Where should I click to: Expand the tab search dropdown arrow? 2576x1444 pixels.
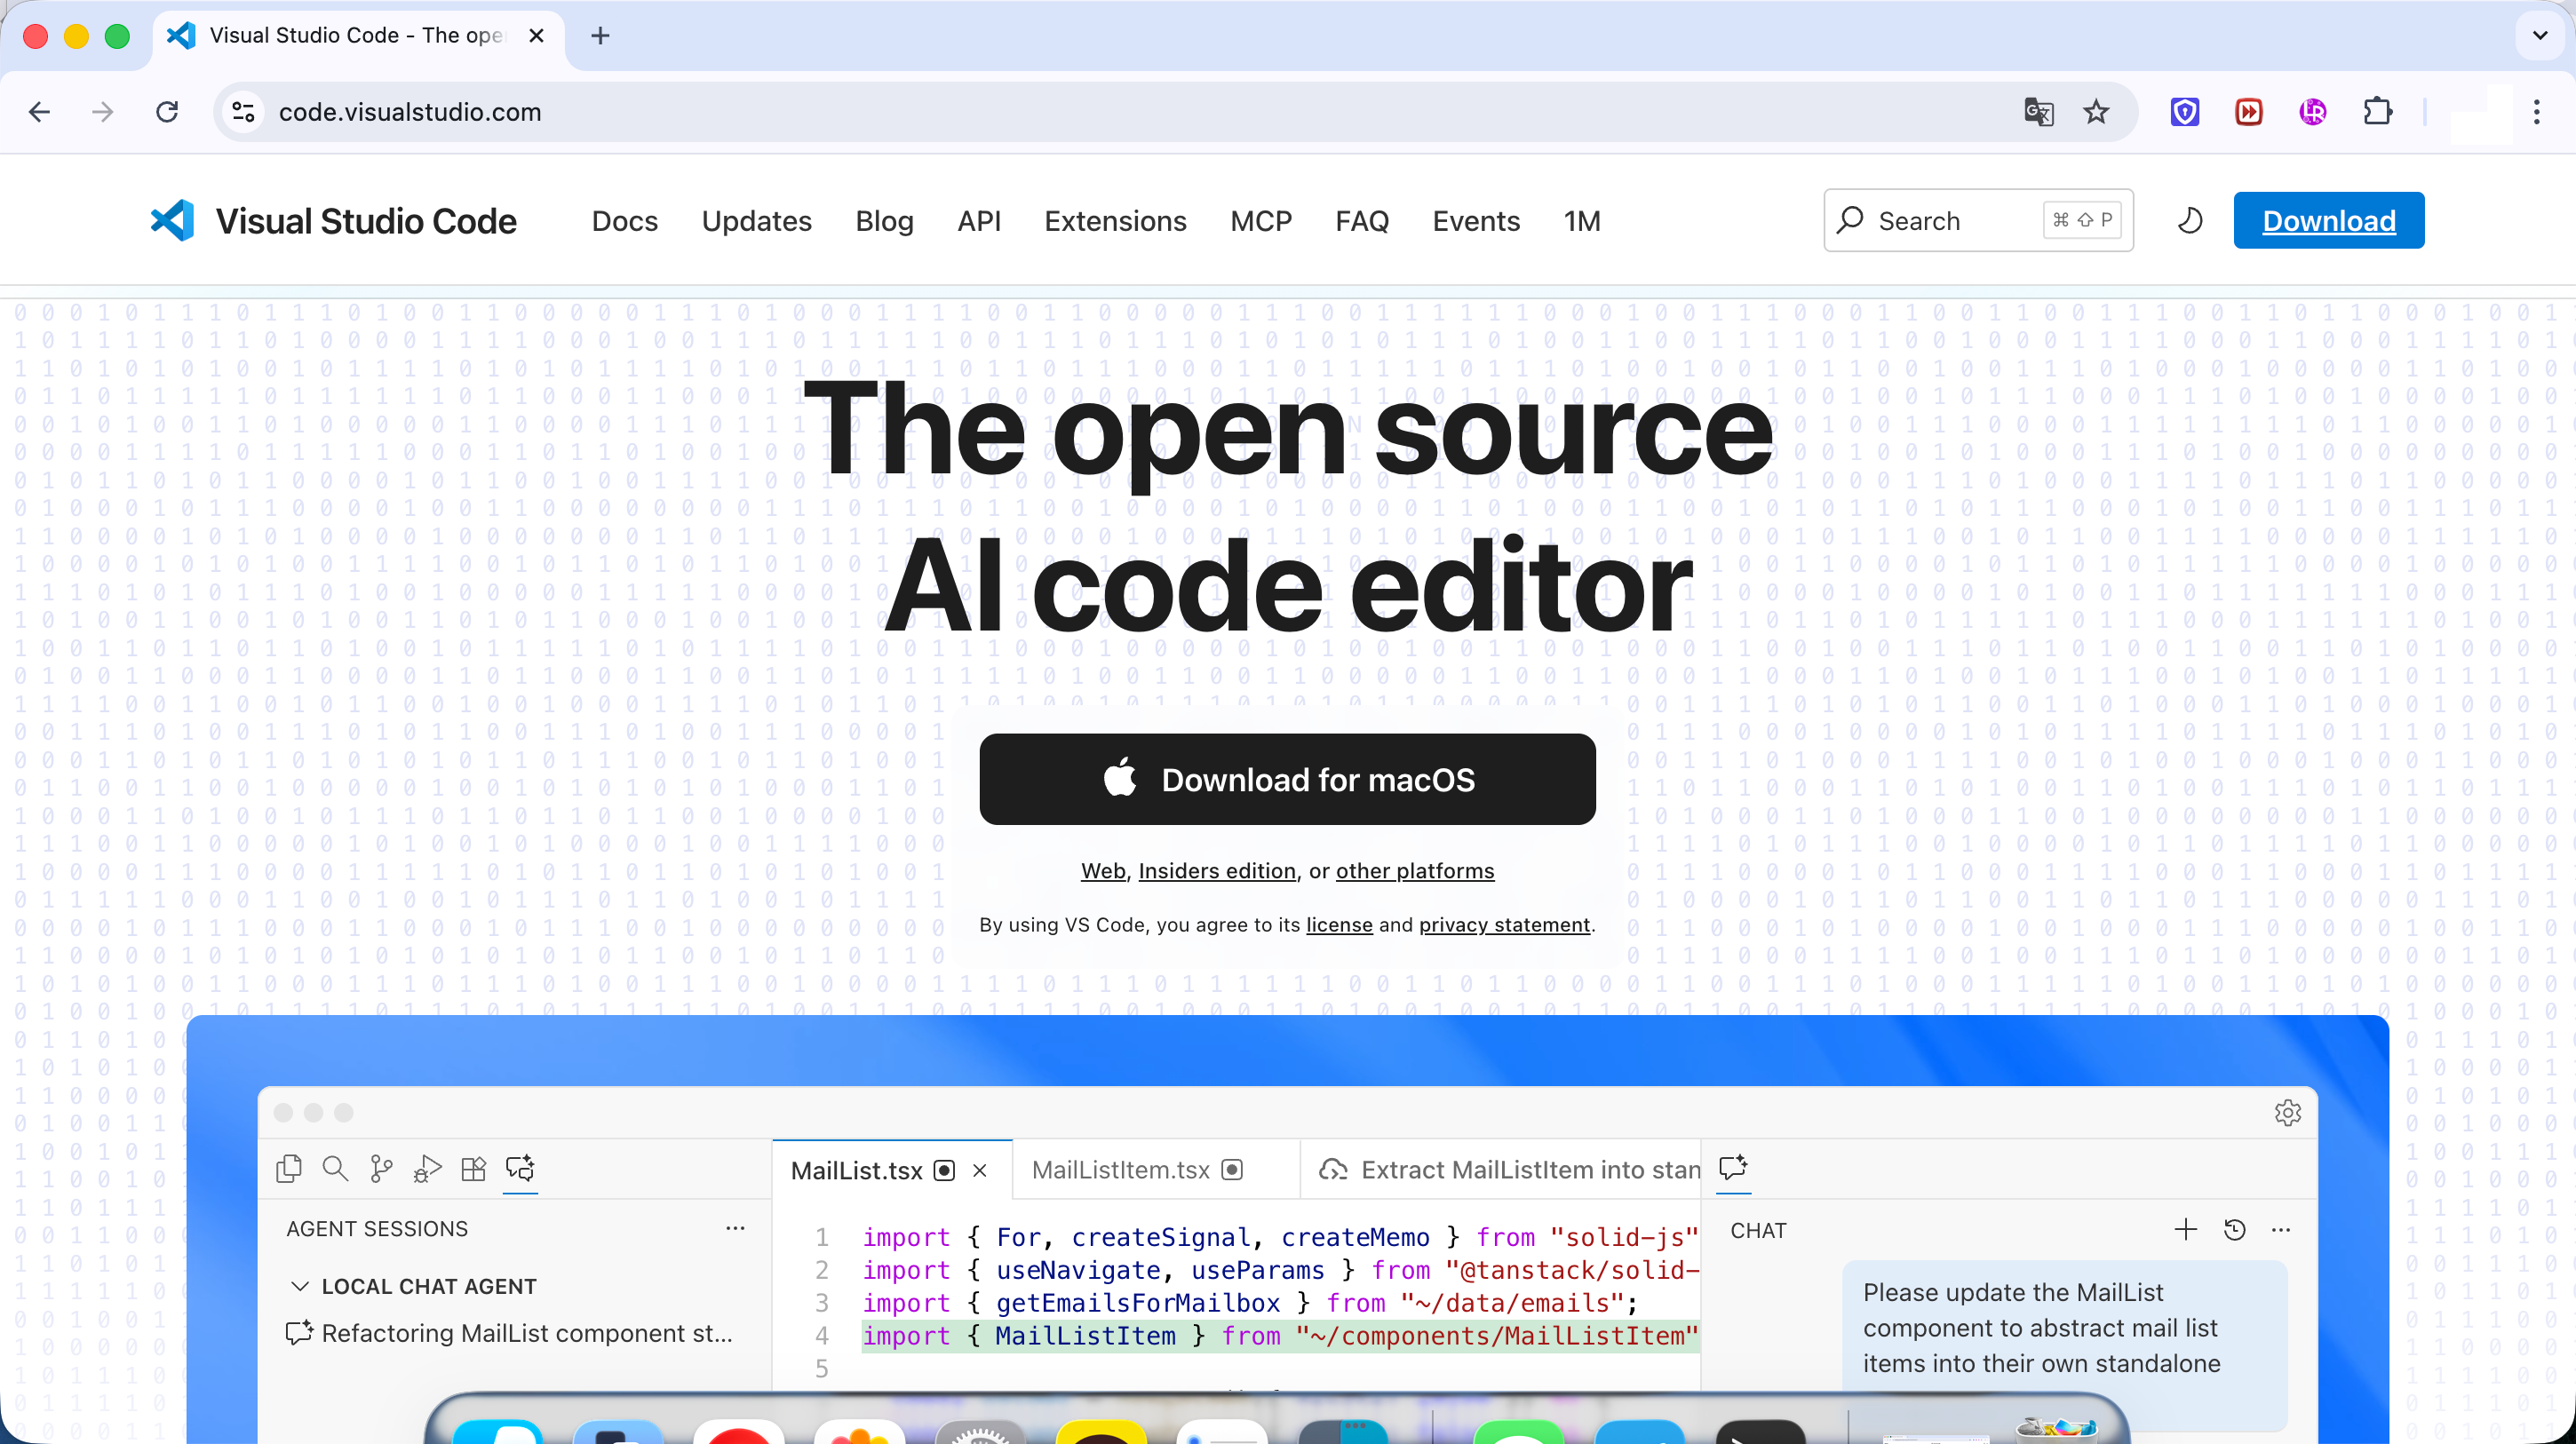(2540, 36)
